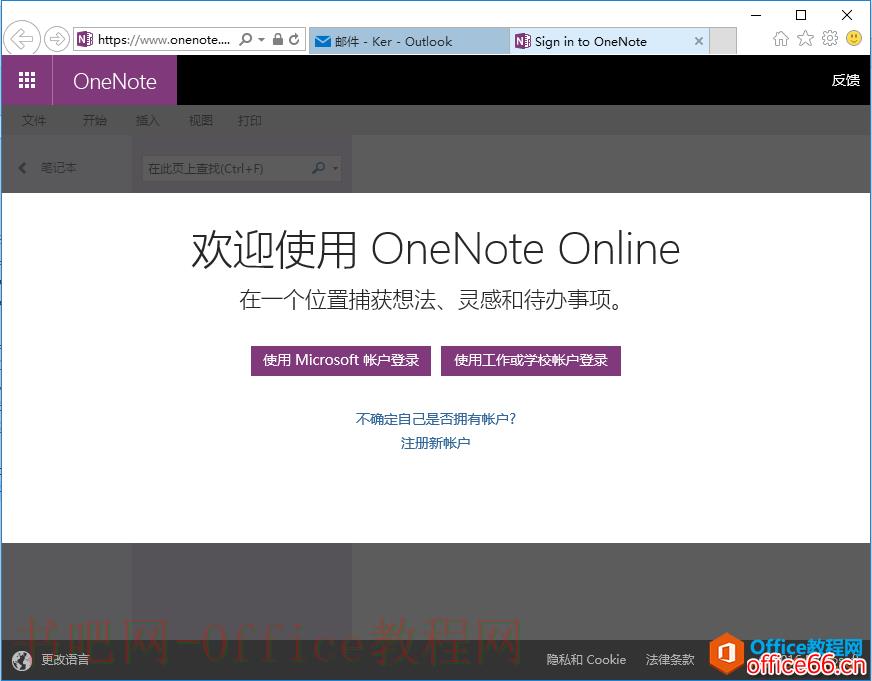This screenshot has height=681, width=872.
Task: Open the 开始 ribbon tab
Action: click(x=95, y=120)
